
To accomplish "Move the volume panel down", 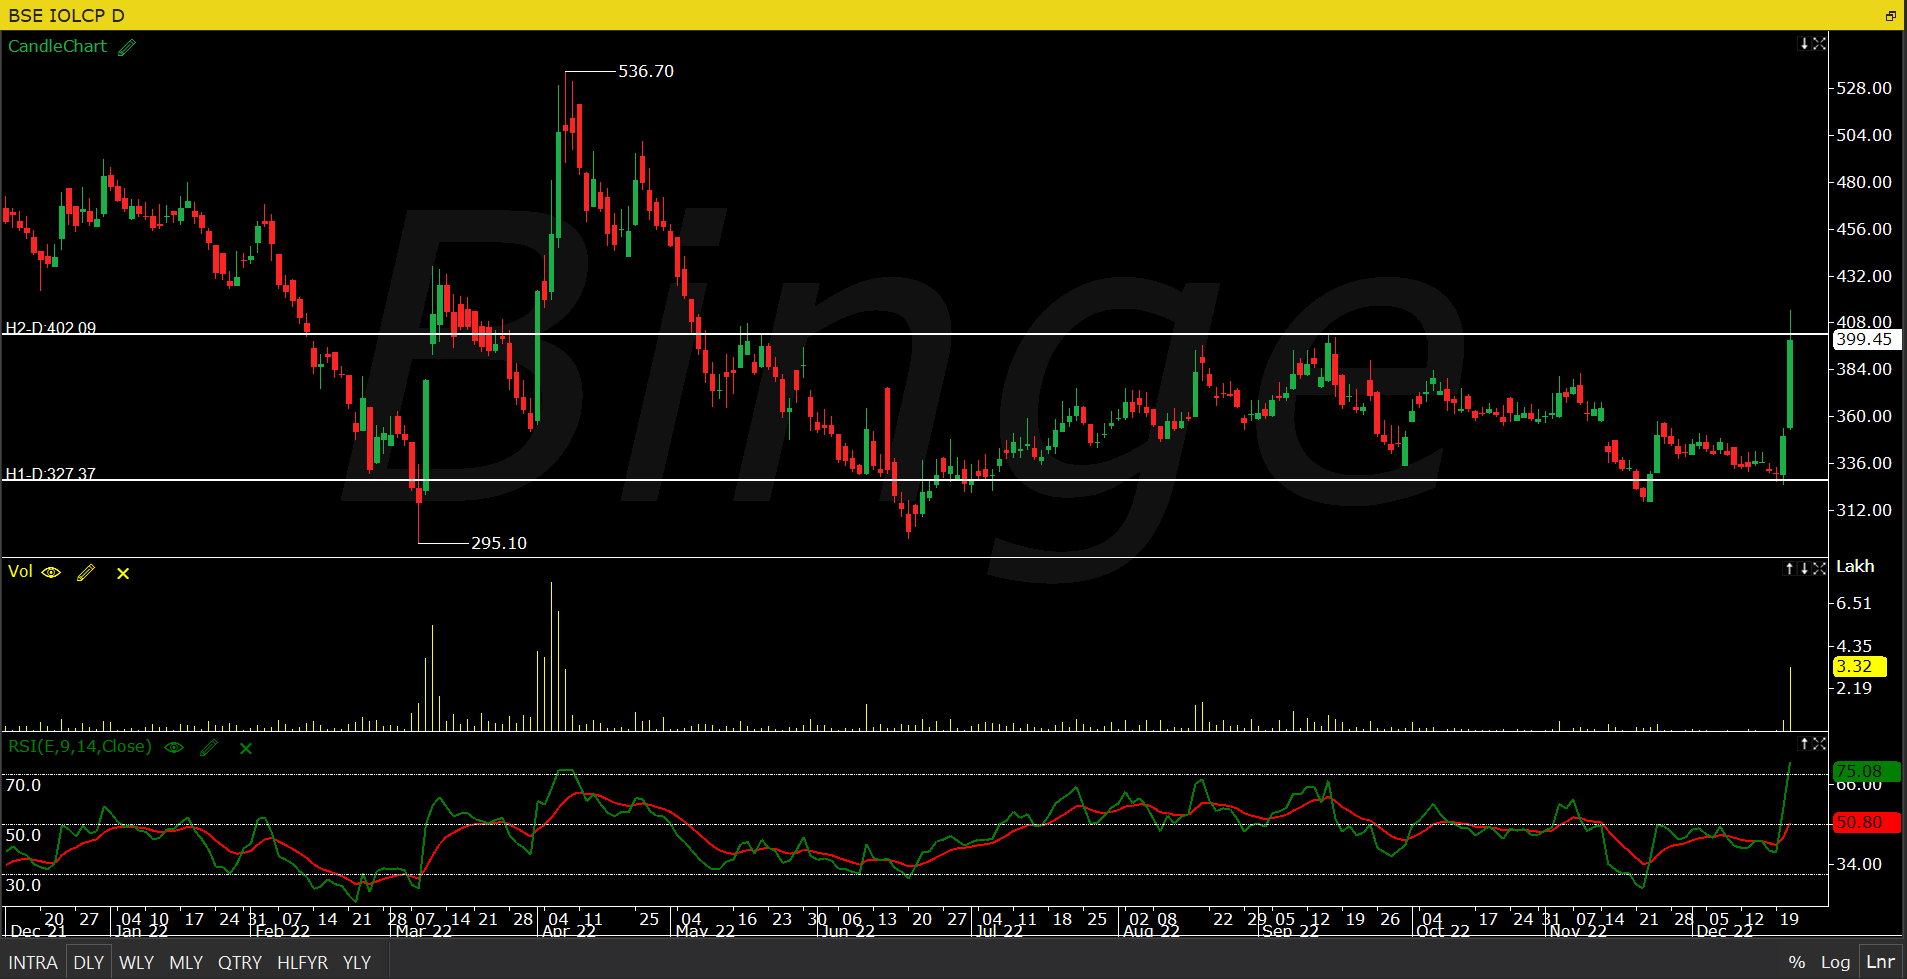I will coord(1804,568).
